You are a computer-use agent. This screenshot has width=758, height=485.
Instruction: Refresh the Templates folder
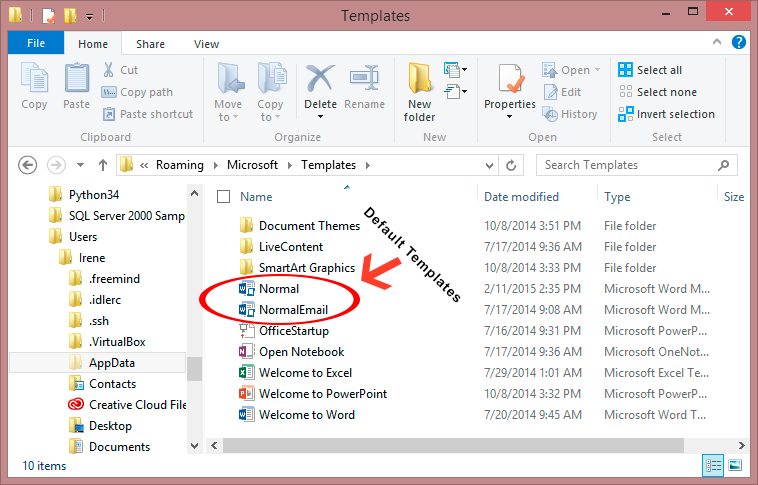coord(511,165)
